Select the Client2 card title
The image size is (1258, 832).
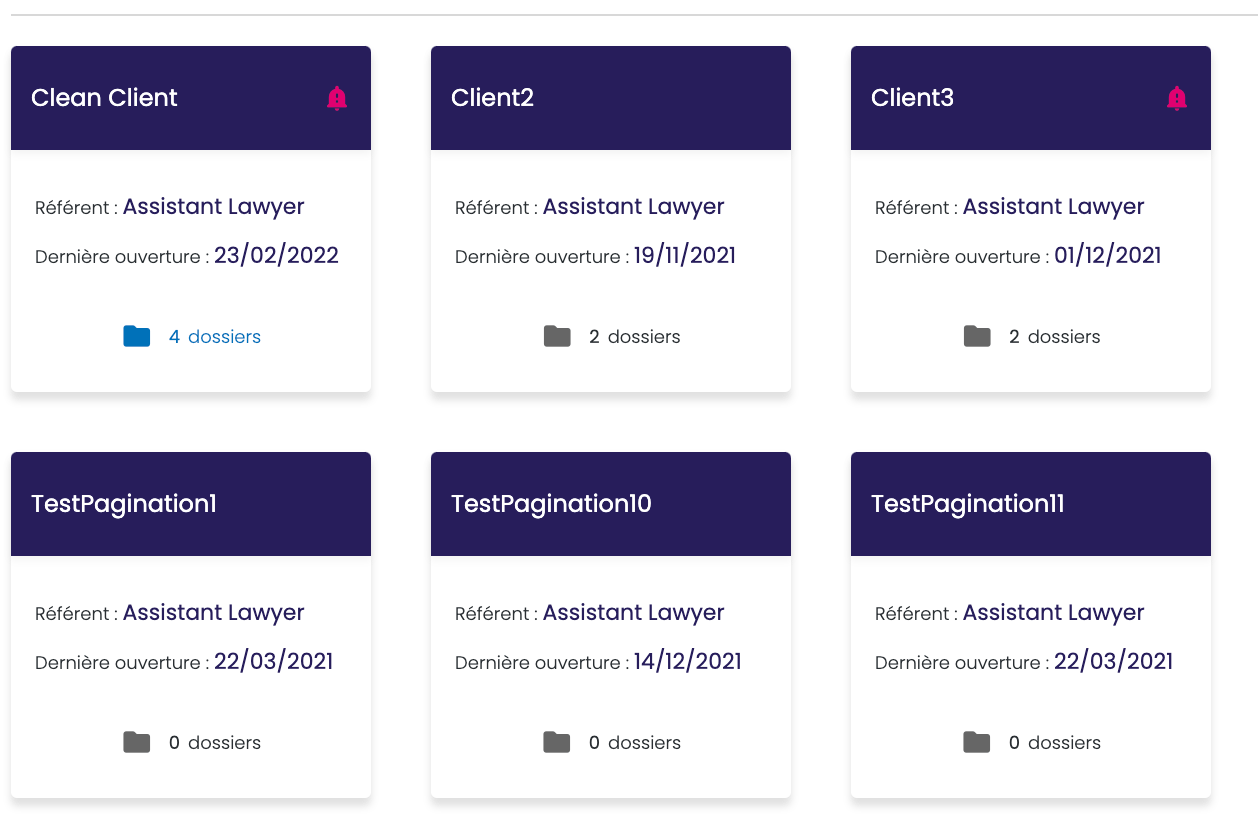point(492,98)
